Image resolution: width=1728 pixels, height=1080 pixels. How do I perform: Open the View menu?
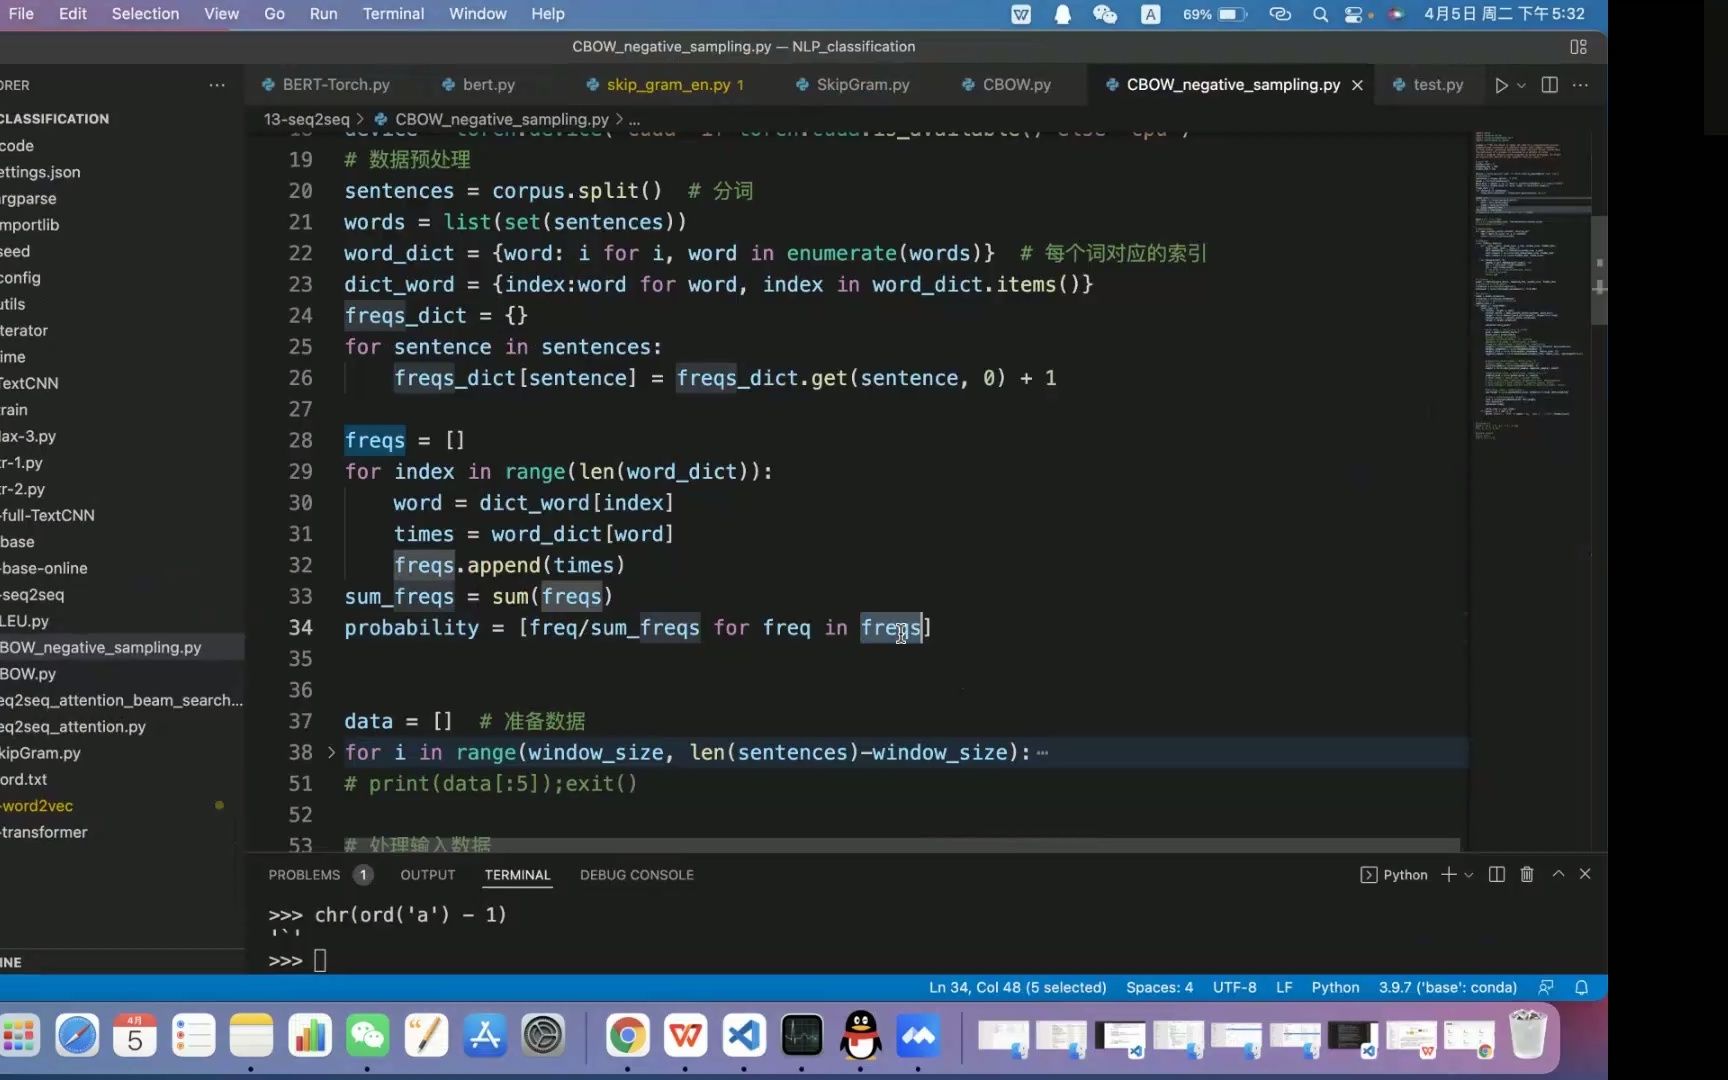click(x=221, y=14)
